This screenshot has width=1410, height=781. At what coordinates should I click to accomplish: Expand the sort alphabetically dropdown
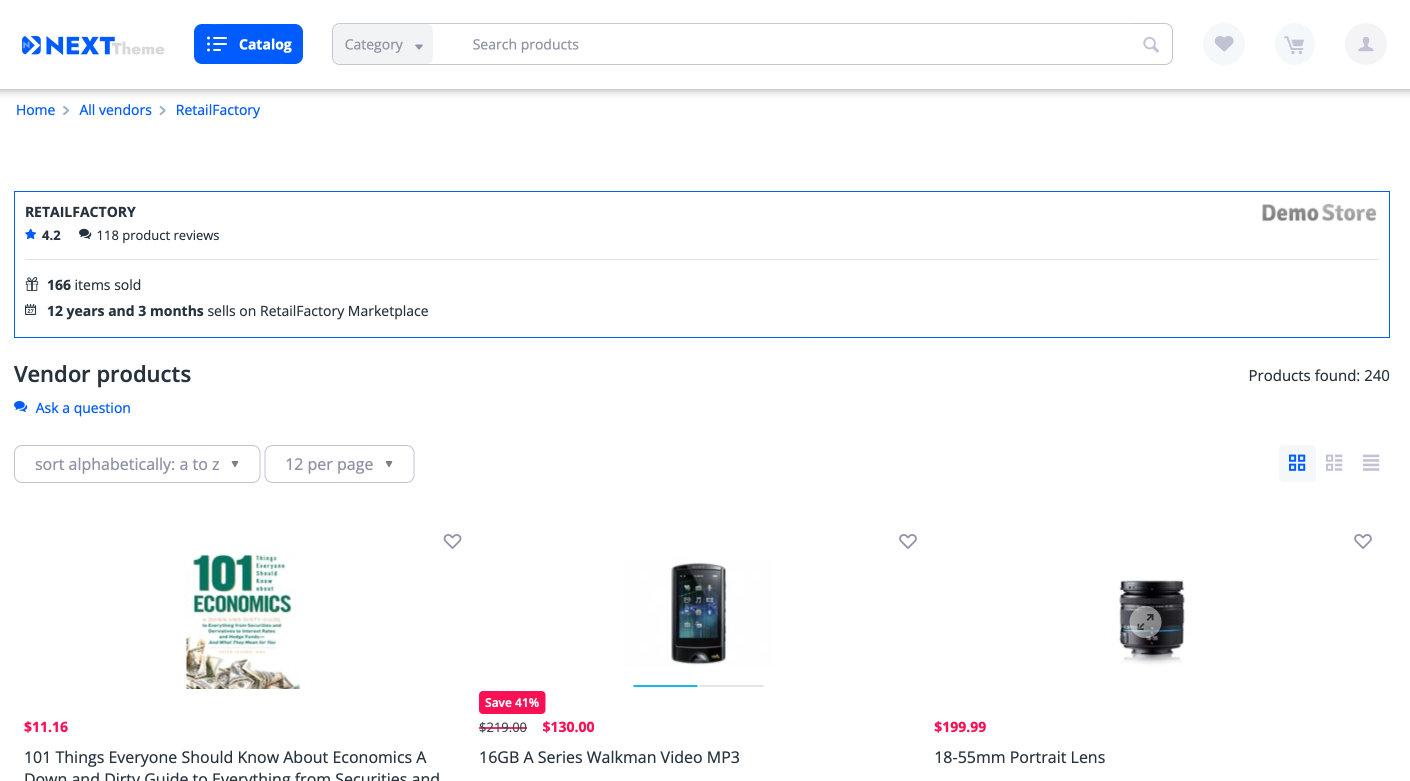tap(137, 464)
